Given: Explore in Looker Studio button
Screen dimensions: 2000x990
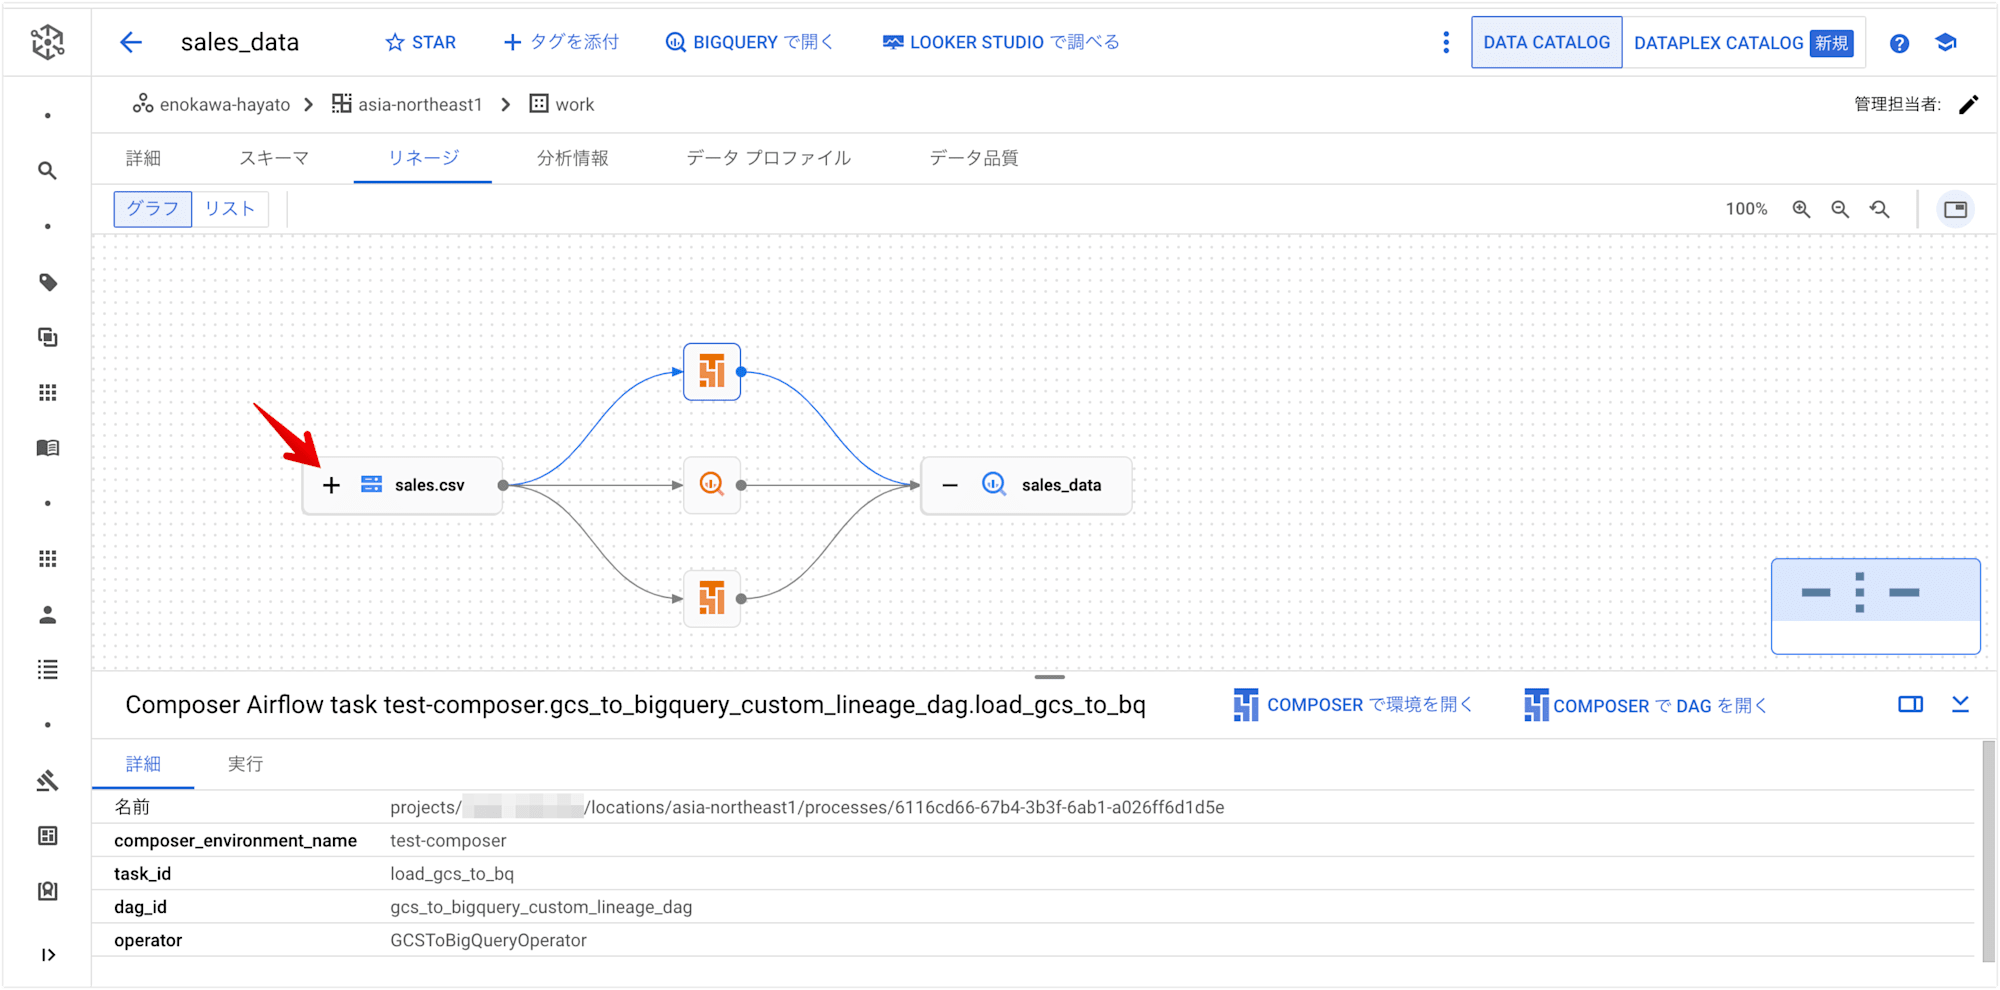Looking at the screenshot, I should tap(1001, 42).
